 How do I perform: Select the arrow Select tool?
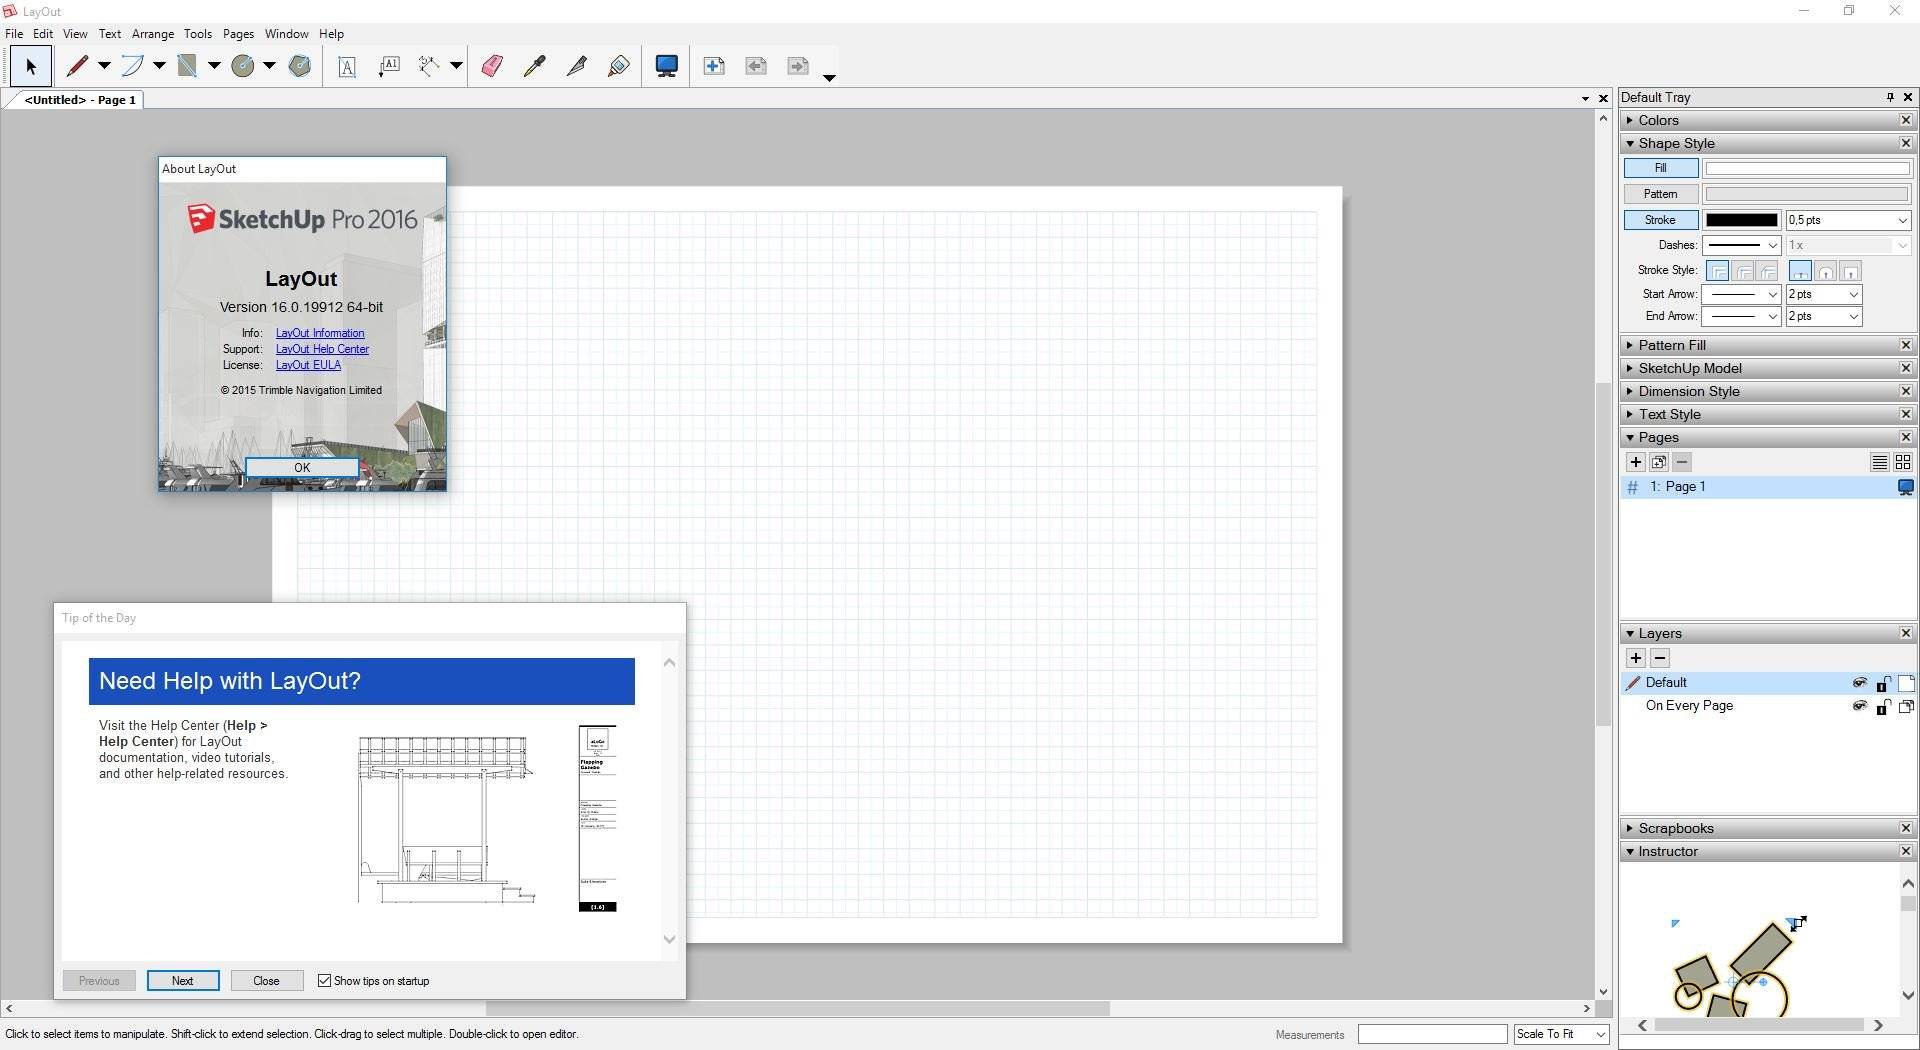coord(30,67)
